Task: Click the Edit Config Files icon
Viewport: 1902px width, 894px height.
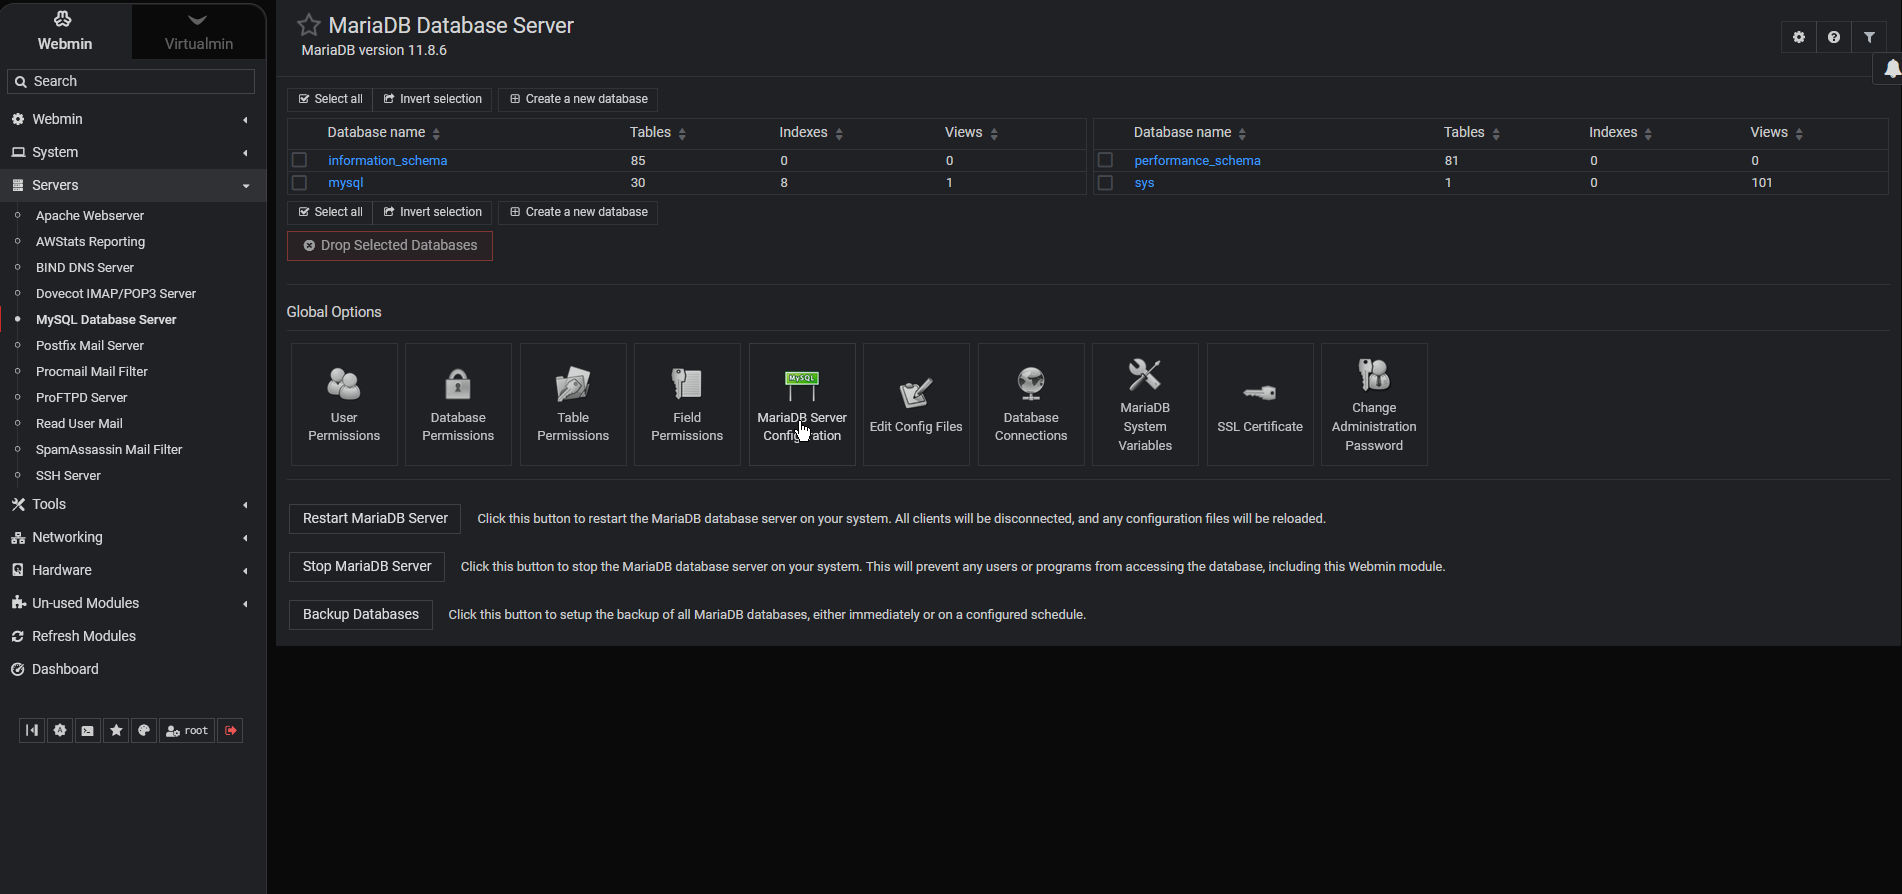Action: pos(916,393)
